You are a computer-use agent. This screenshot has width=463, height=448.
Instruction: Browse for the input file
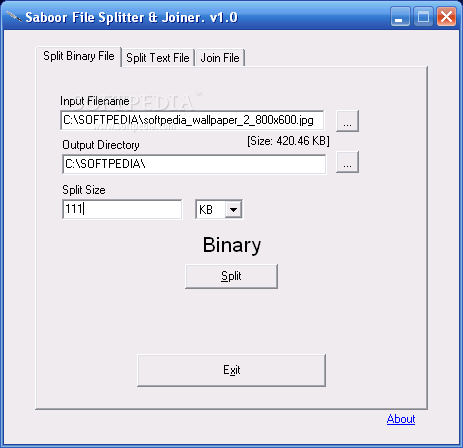[347, 121]
